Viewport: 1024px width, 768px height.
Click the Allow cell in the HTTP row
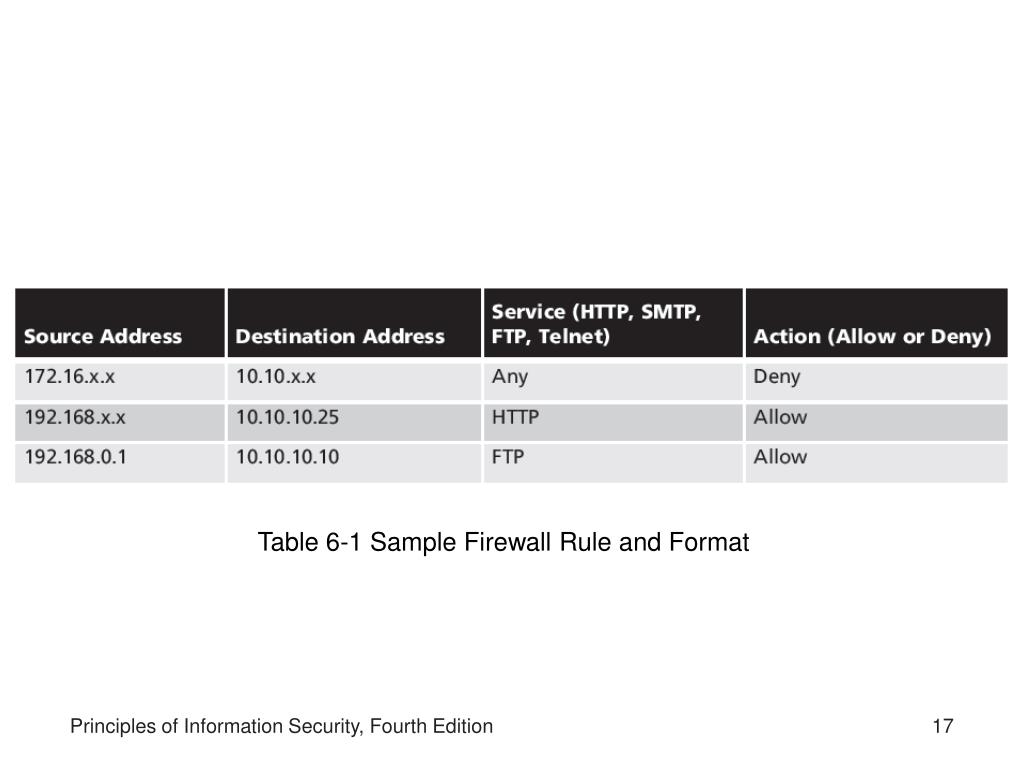(876, 421)
